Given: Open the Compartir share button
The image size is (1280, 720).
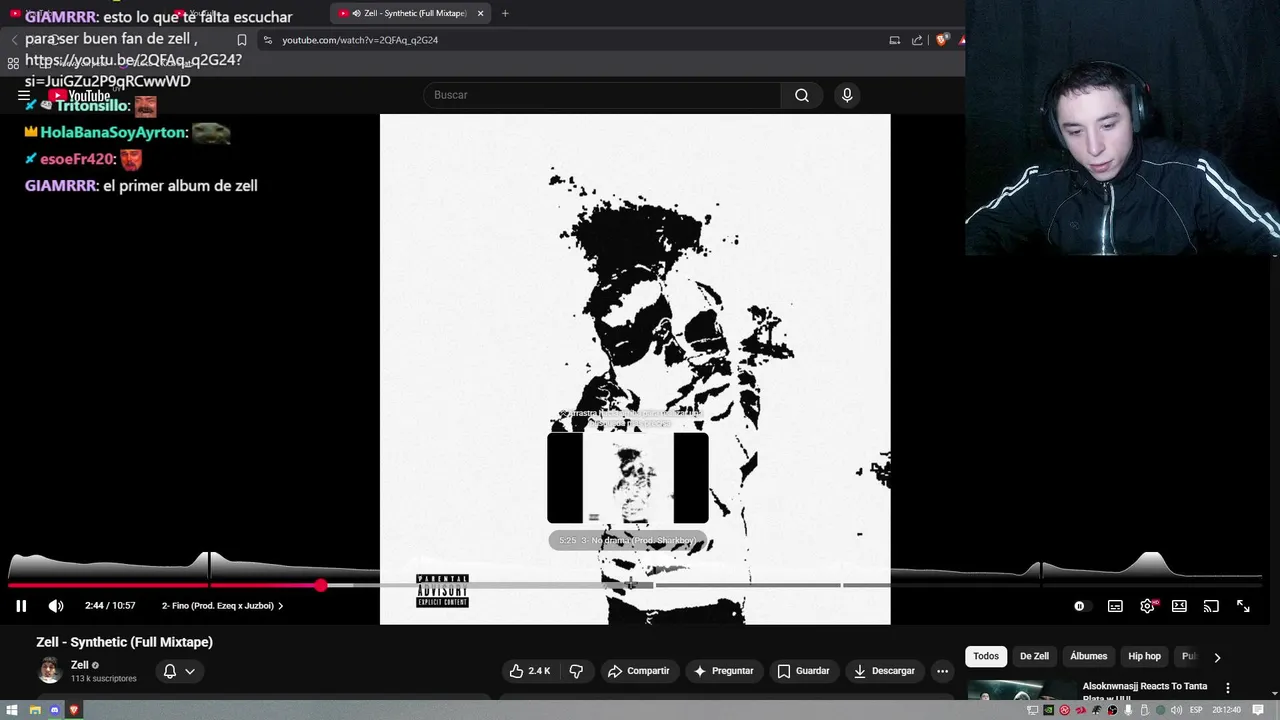Looking at the screenshot, I should 638,671.
